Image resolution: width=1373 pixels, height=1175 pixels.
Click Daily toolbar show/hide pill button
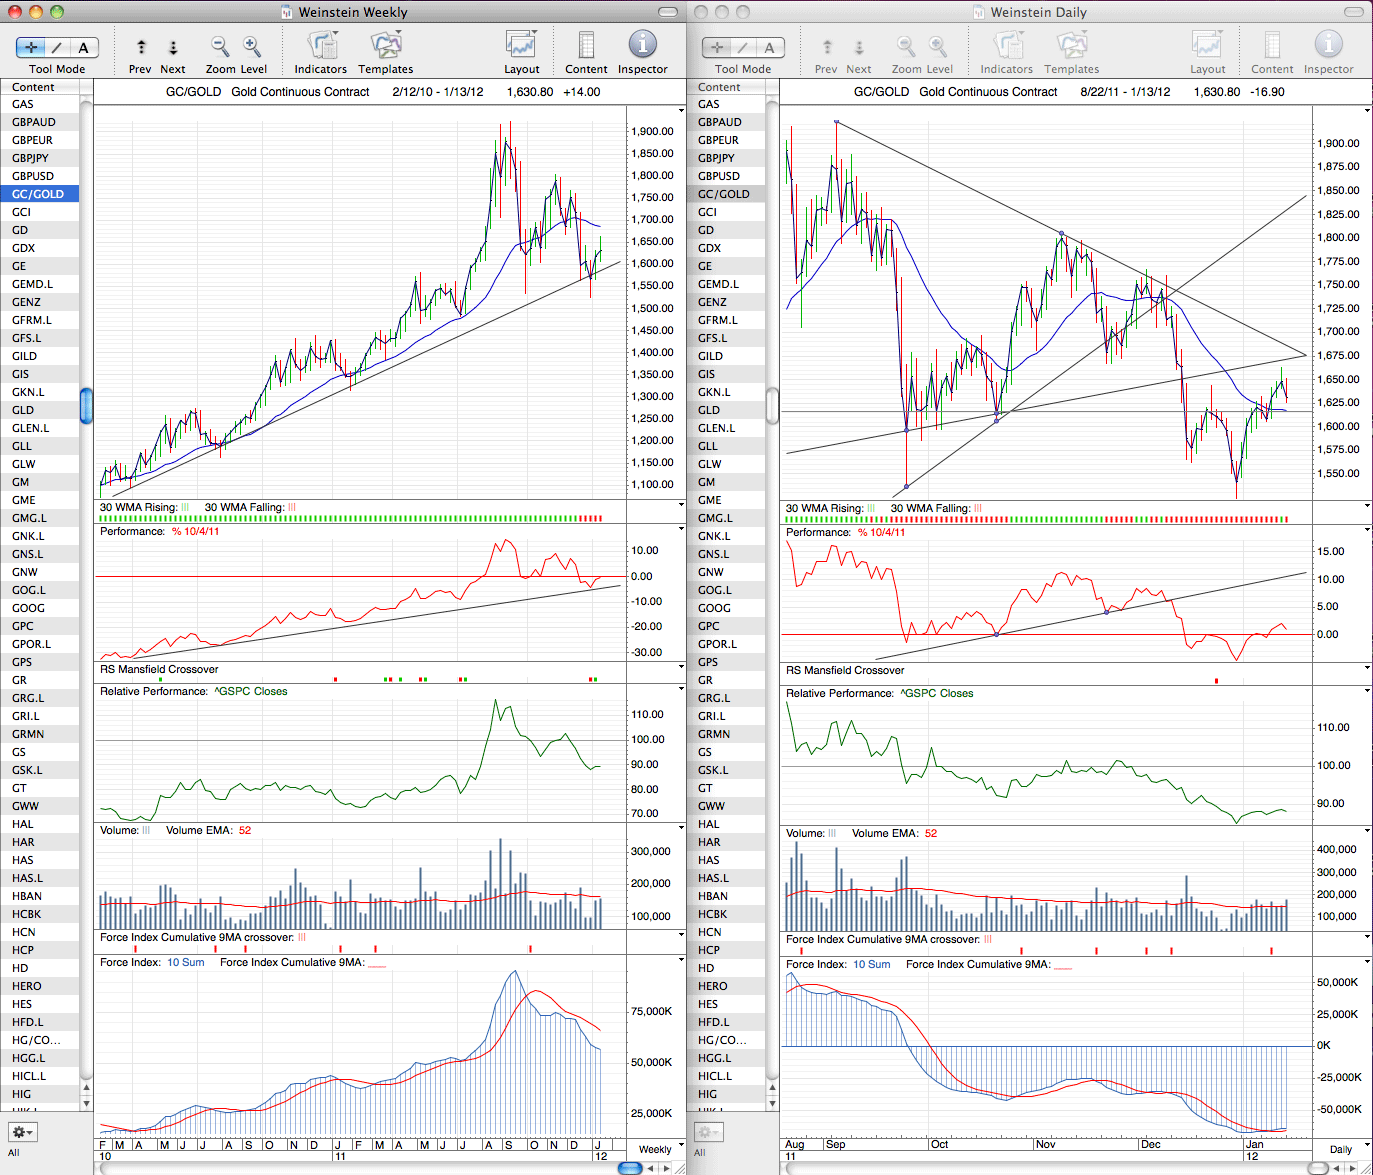(x=1355, y=12)
